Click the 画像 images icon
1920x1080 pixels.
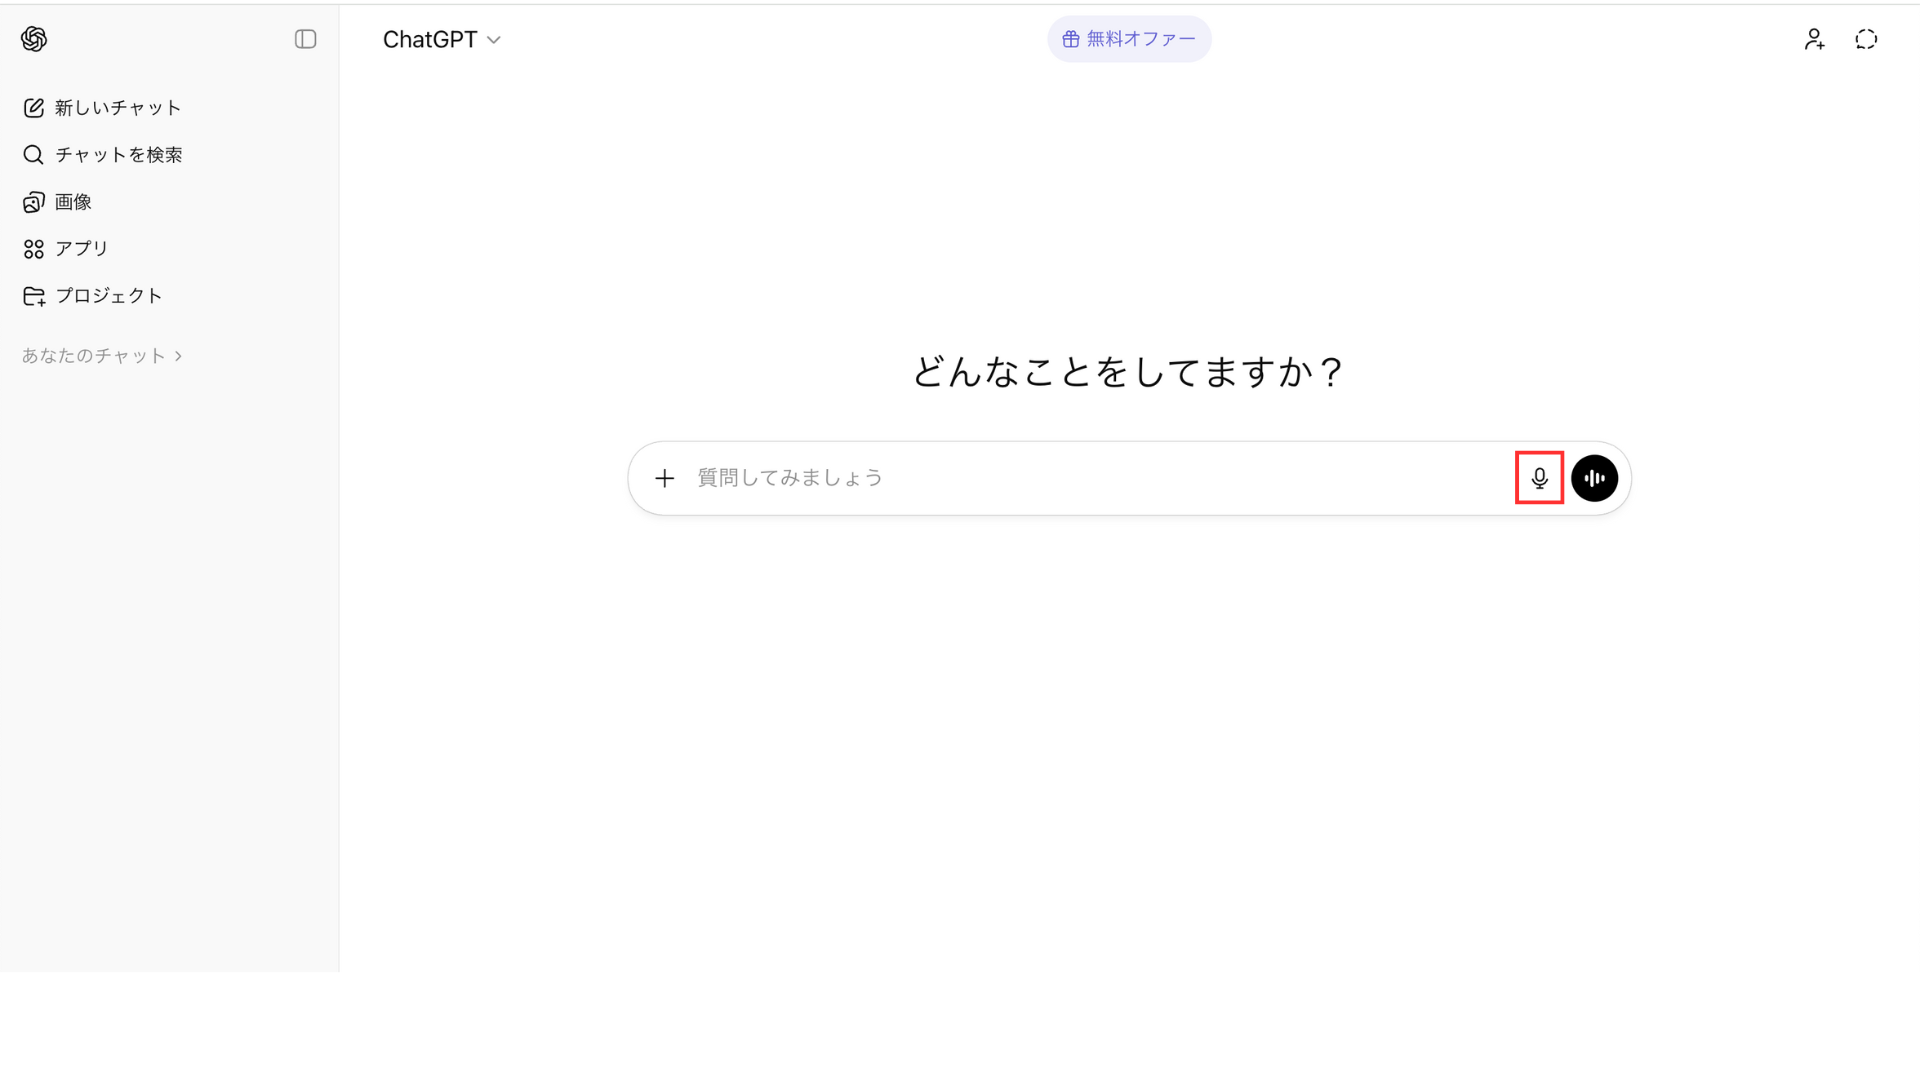pos(33,202)
